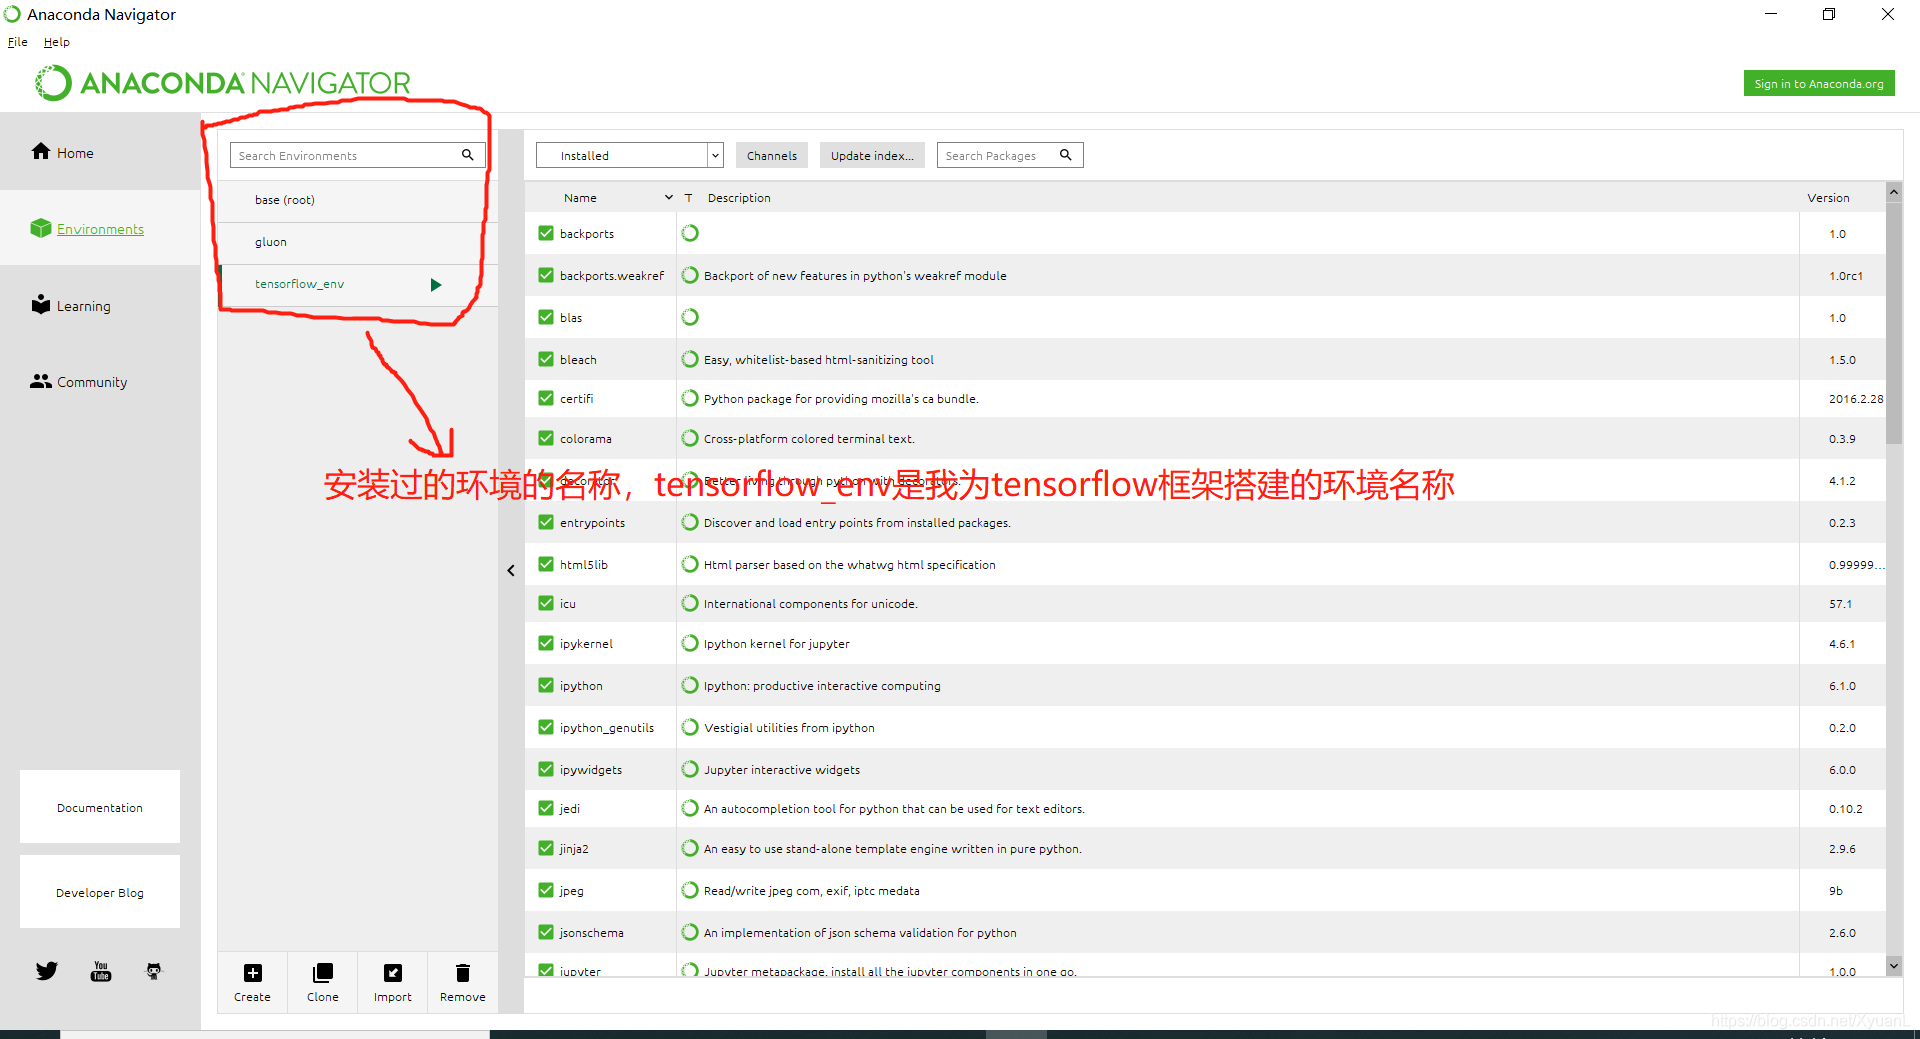
Task: Click the Home house icon
Action: 41,151
